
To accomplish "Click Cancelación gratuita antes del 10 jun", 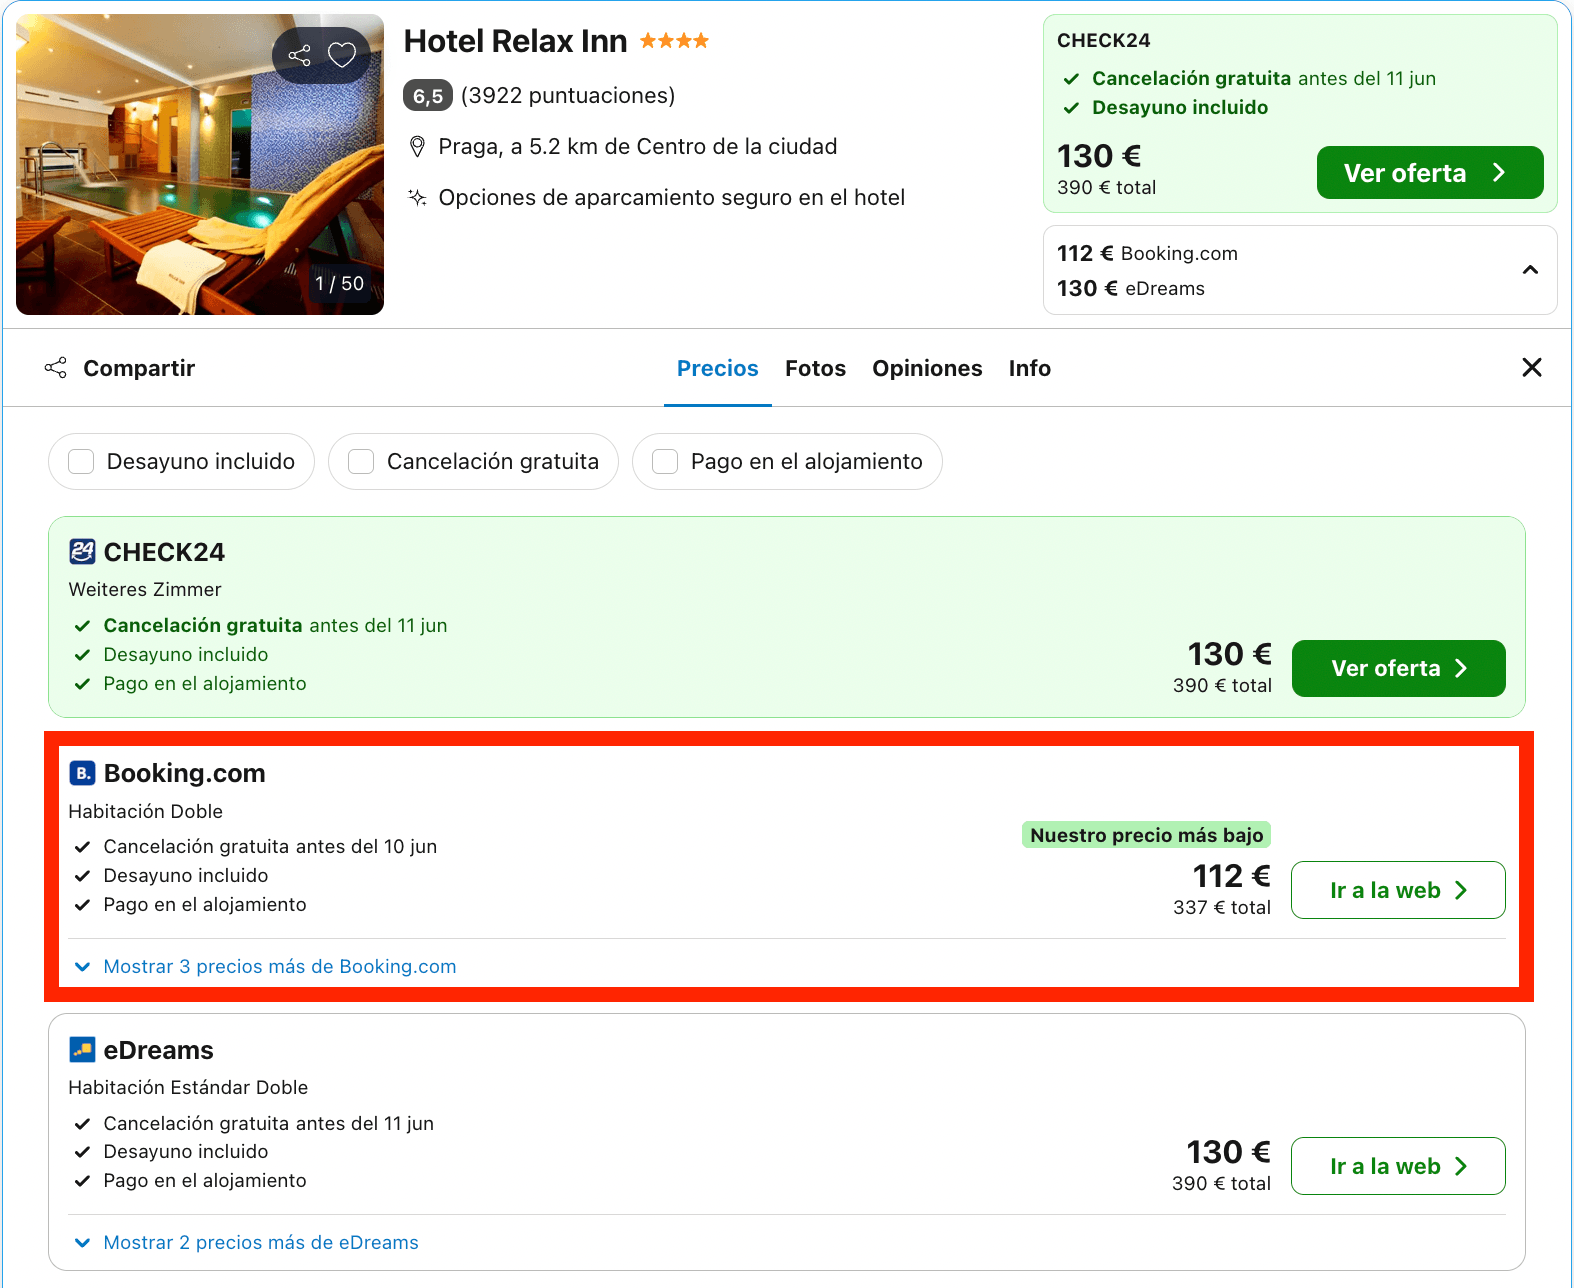I will click(270, 846).
